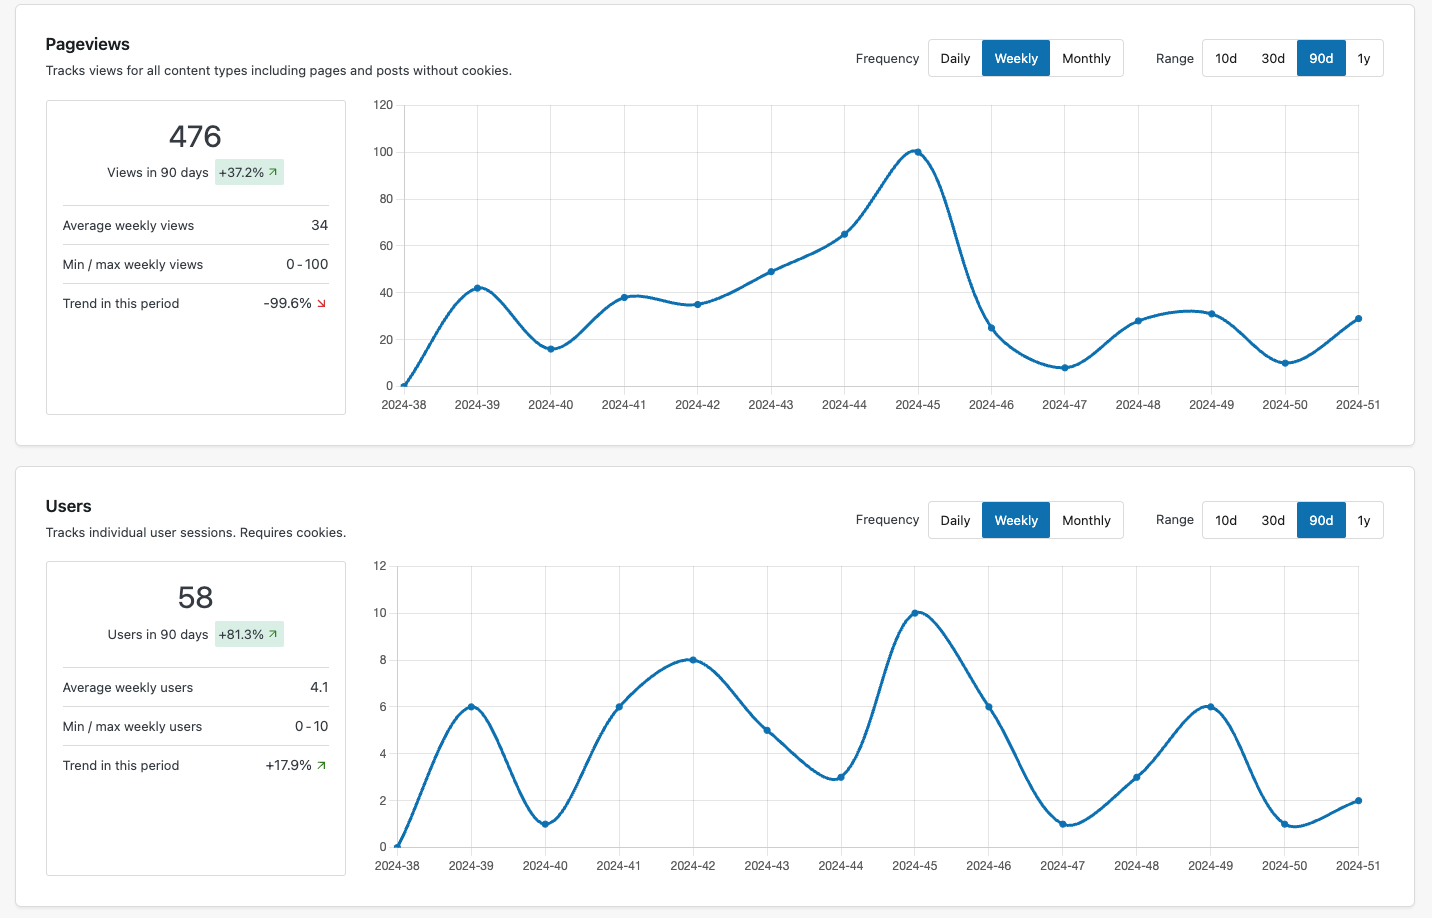Image resolution: width=1432 pixels, height=918 pixels.
Task: Click the Pageviews peak point at 2024-45
Action: pyautogui.click(x=918, y=152)
